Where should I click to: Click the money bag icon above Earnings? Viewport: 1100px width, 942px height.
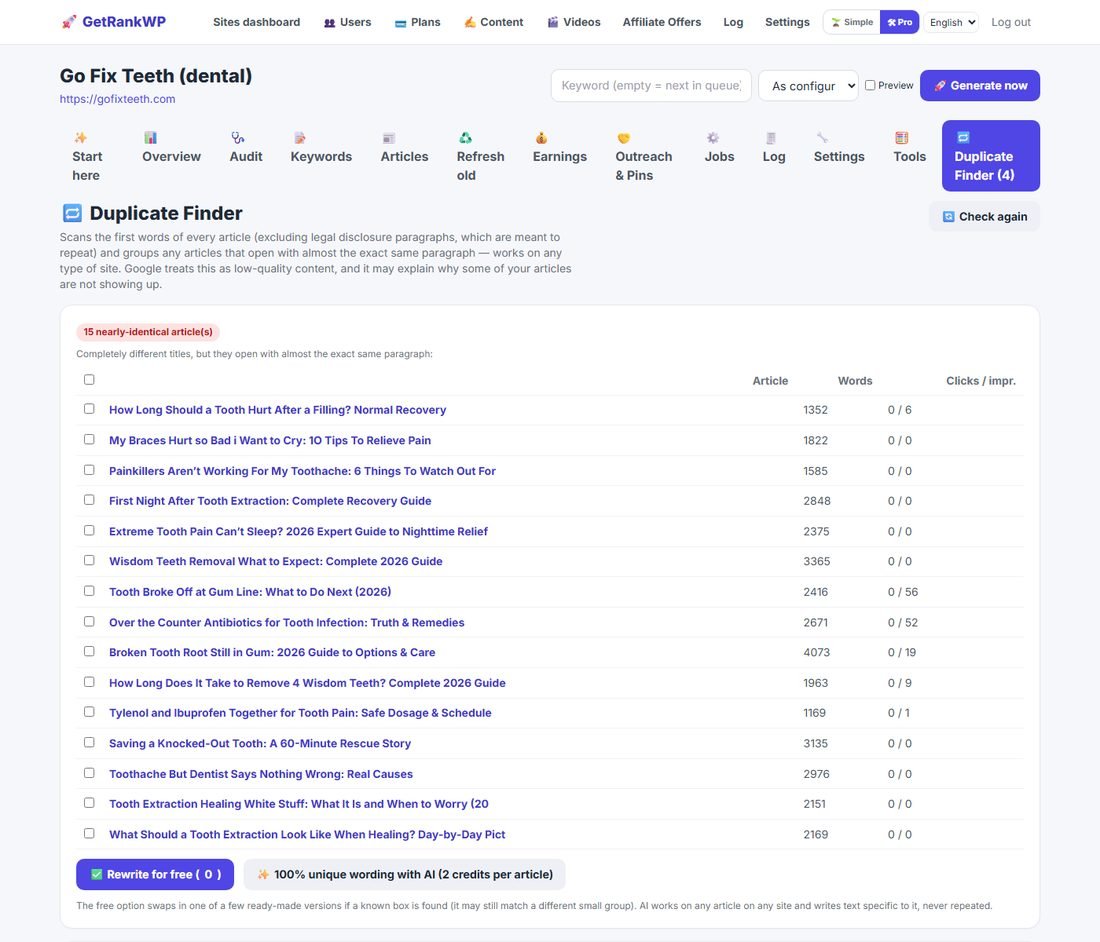pos(541,137)
